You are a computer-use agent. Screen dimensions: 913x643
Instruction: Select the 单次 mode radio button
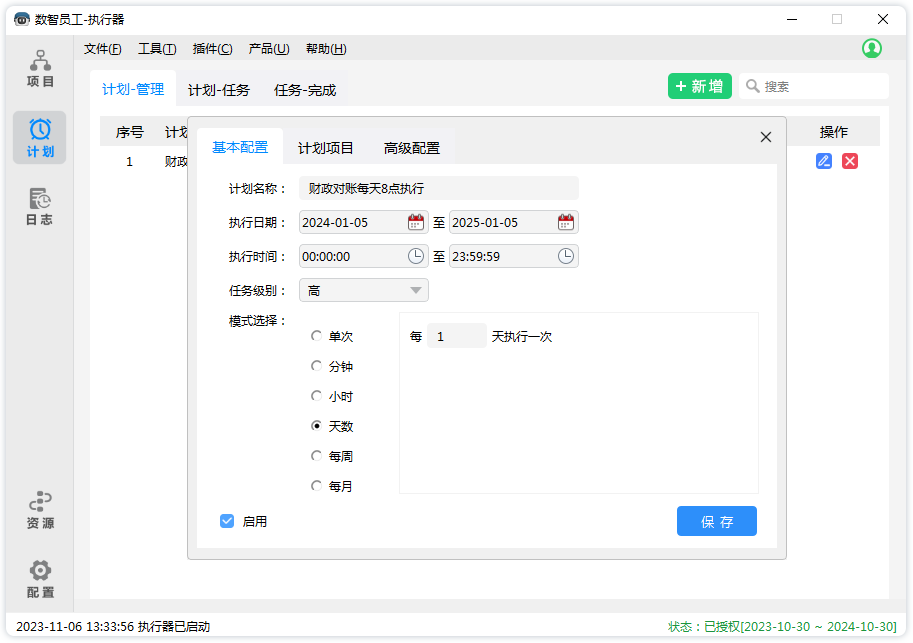point(317,337)
